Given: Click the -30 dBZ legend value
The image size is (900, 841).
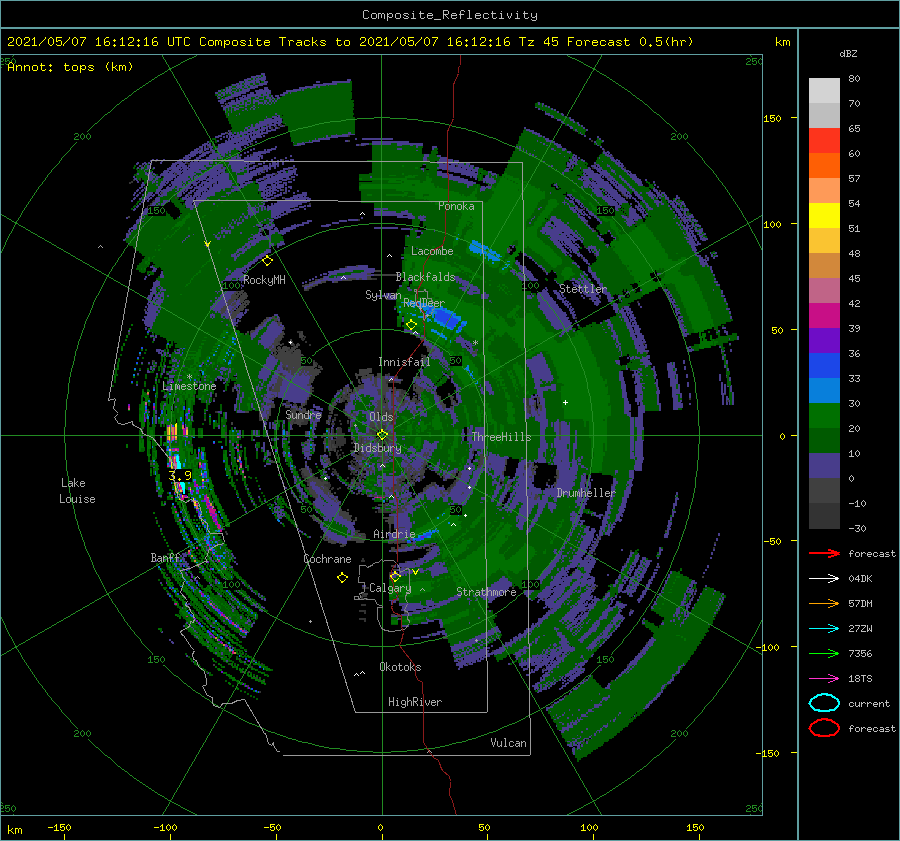Looking at the screenshot, I should tap(857, 528).
